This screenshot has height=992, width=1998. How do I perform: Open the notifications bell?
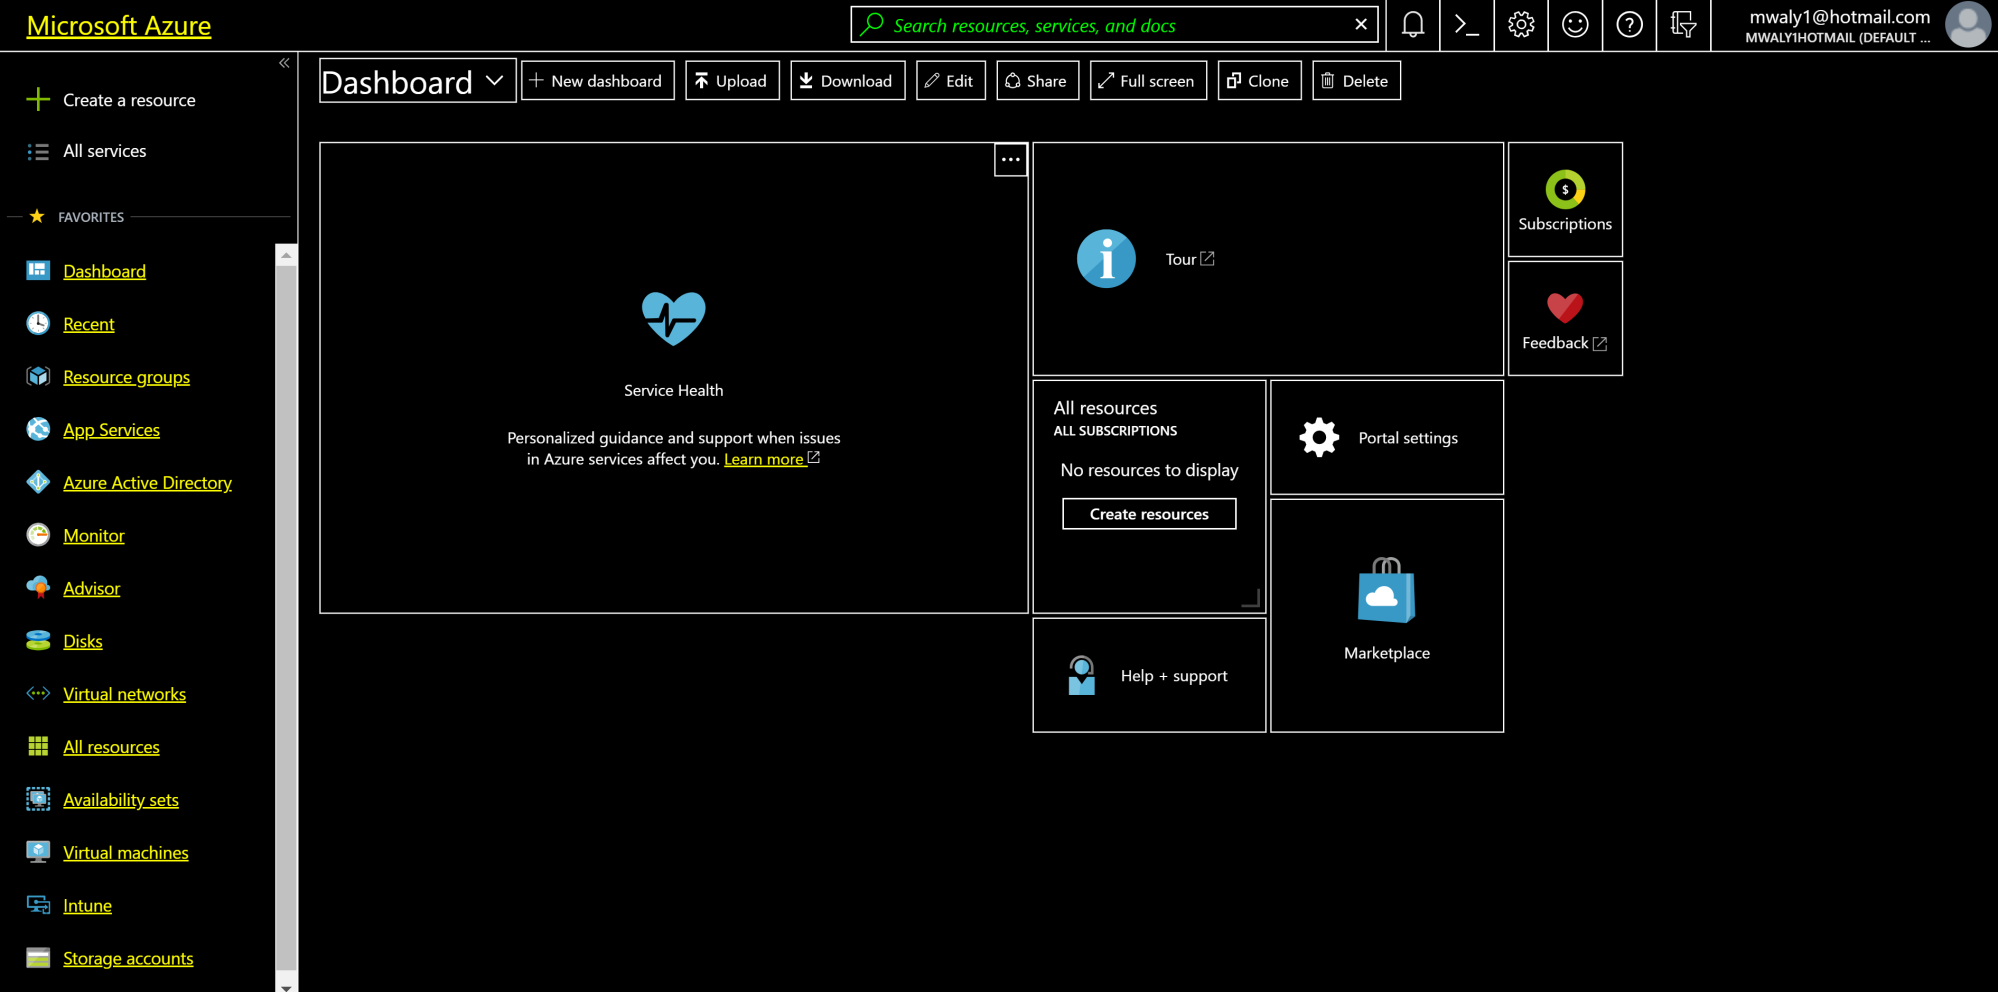point(1412,25)
